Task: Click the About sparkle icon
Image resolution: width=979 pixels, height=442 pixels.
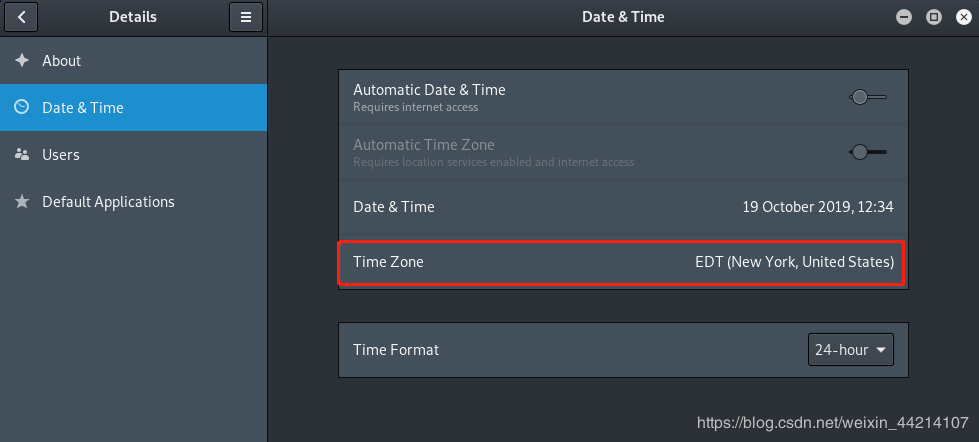Action: point(22,61)
